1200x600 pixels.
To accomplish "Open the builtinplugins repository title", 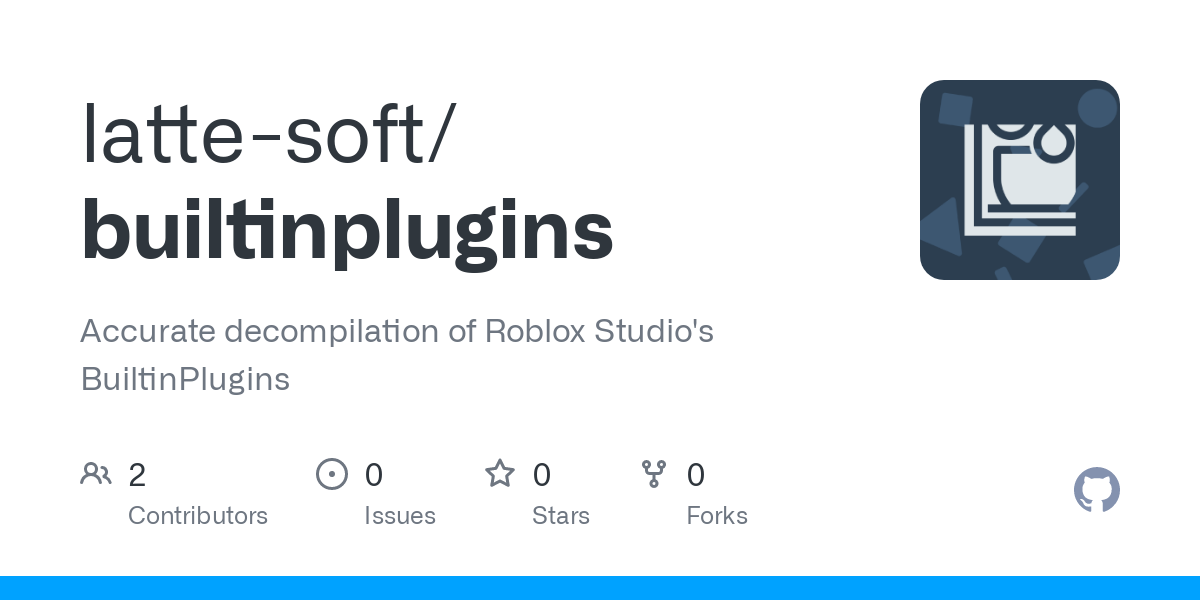I will [x=347, y=231].
